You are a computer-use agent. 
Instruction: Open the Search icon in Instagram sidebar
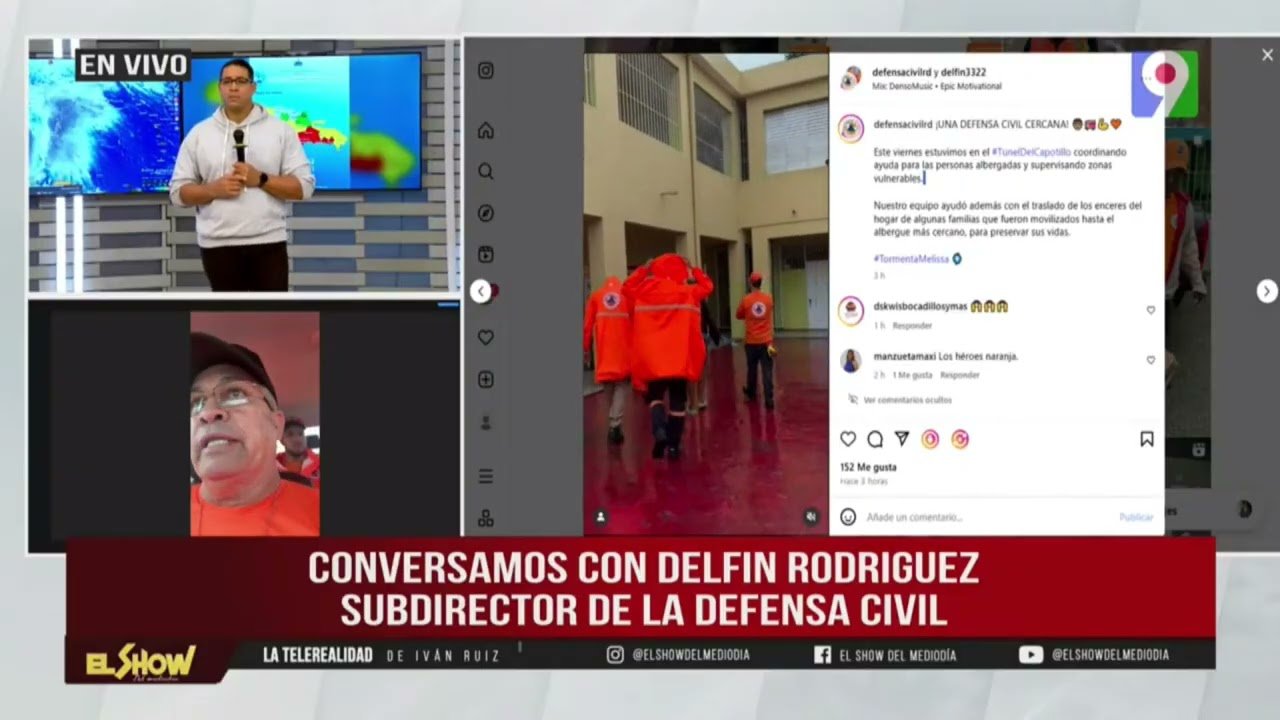[486, 171]
